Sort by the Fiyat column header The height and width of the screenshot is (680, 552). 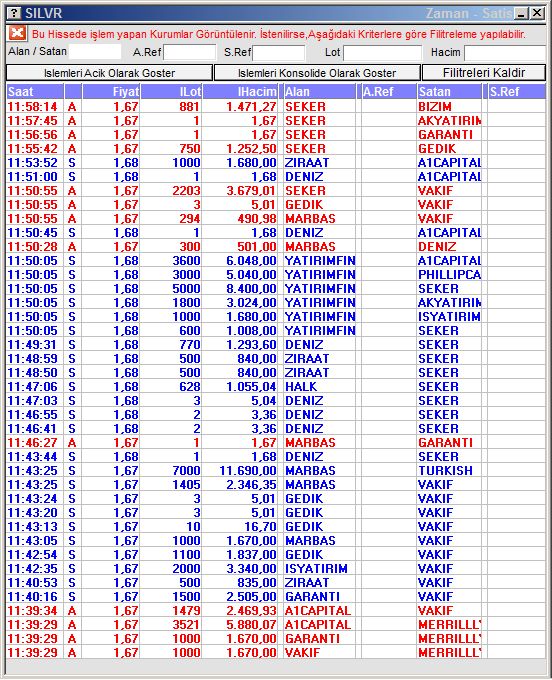[x=111, y=92]
